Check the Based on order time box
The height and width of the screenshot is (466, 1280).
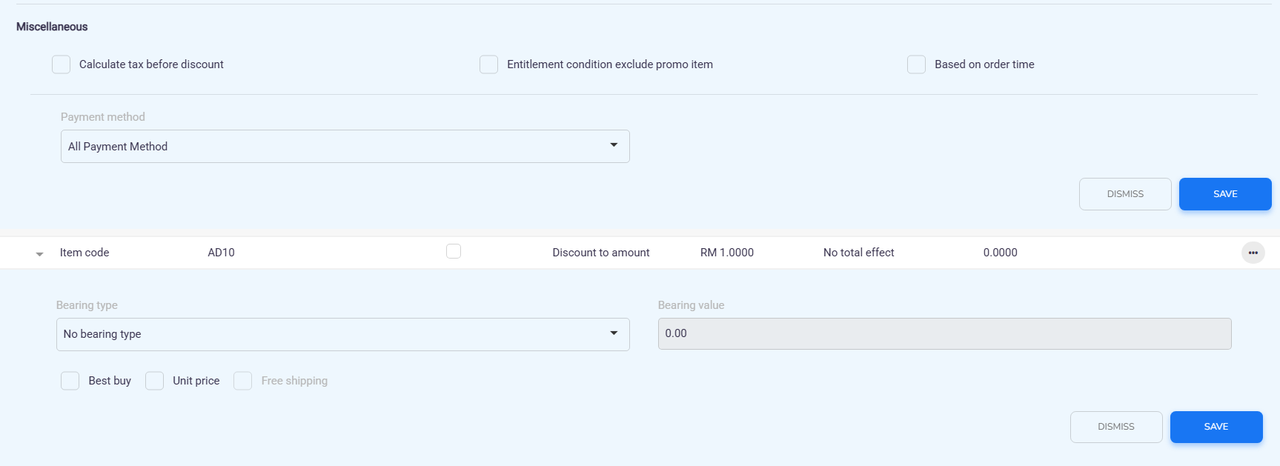pos(916,65)
